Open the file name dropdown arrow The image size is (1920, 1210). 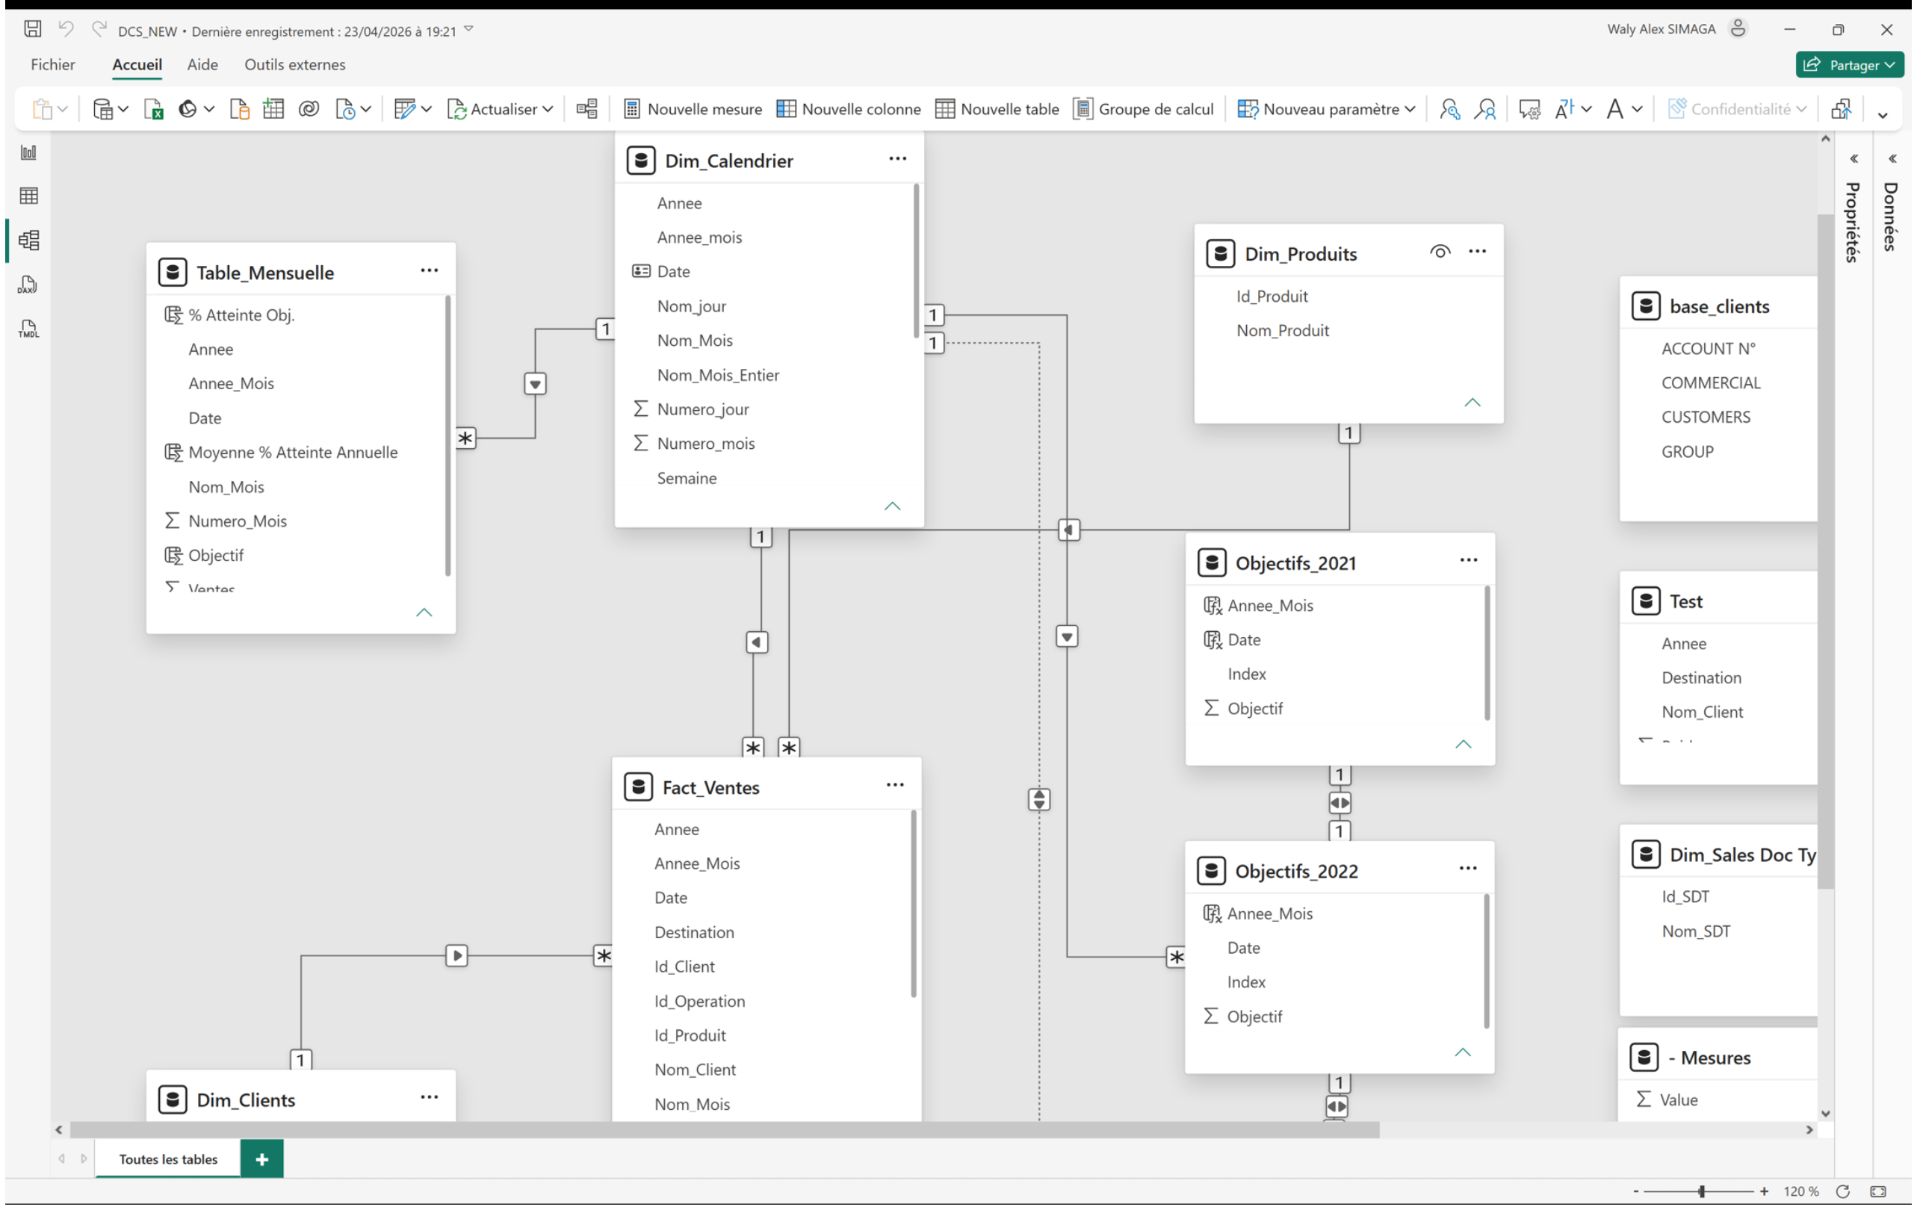[469, 29]
